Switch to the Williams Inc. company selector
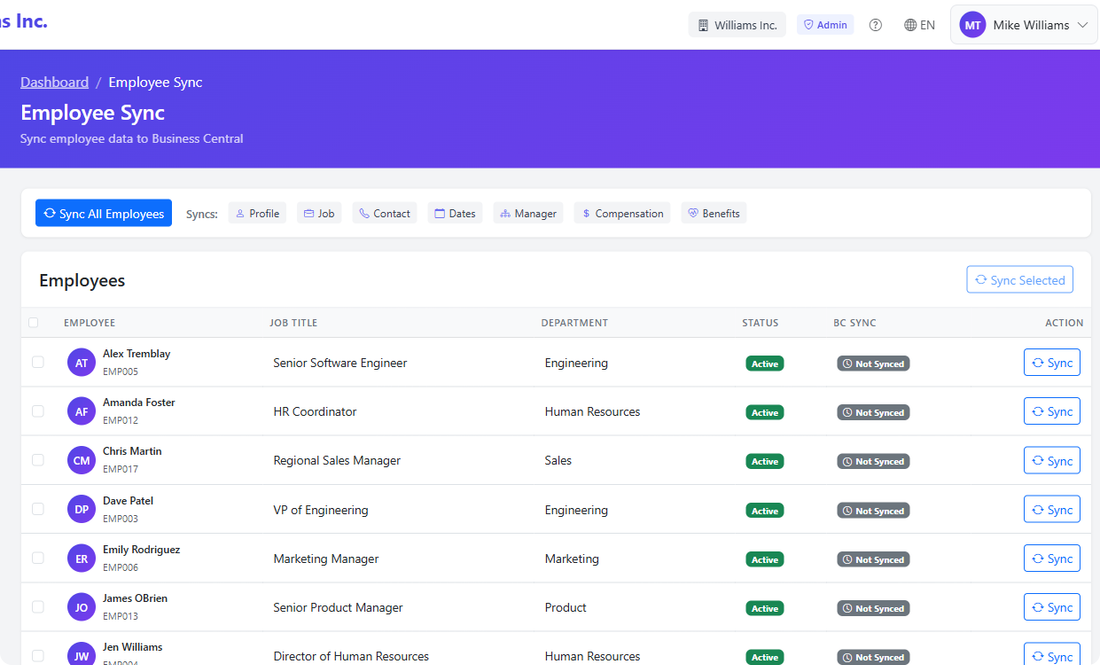This screenshot has height=665, width=1100. 737,24
